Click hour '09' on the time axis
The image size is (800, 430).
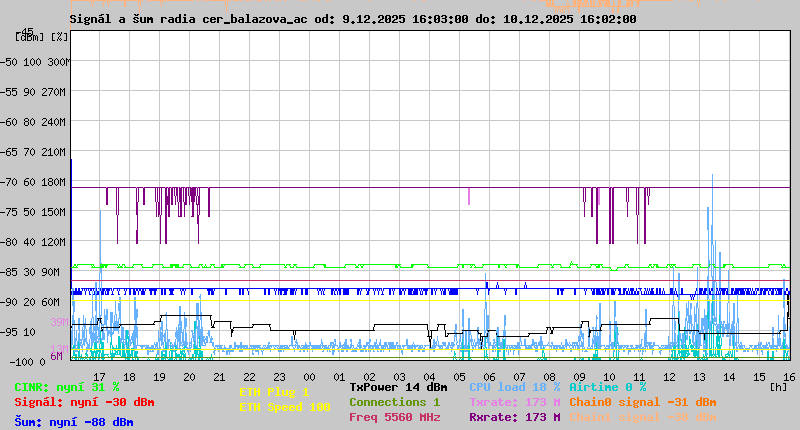coord(580,377)
